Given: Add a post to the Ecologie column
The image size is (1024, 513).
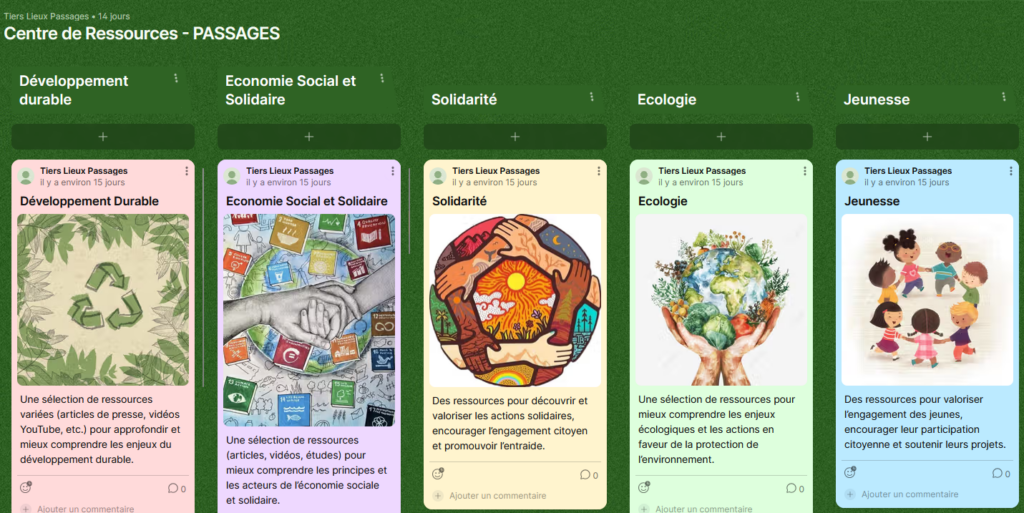Looking at the screenshot, I should [721, 136].
